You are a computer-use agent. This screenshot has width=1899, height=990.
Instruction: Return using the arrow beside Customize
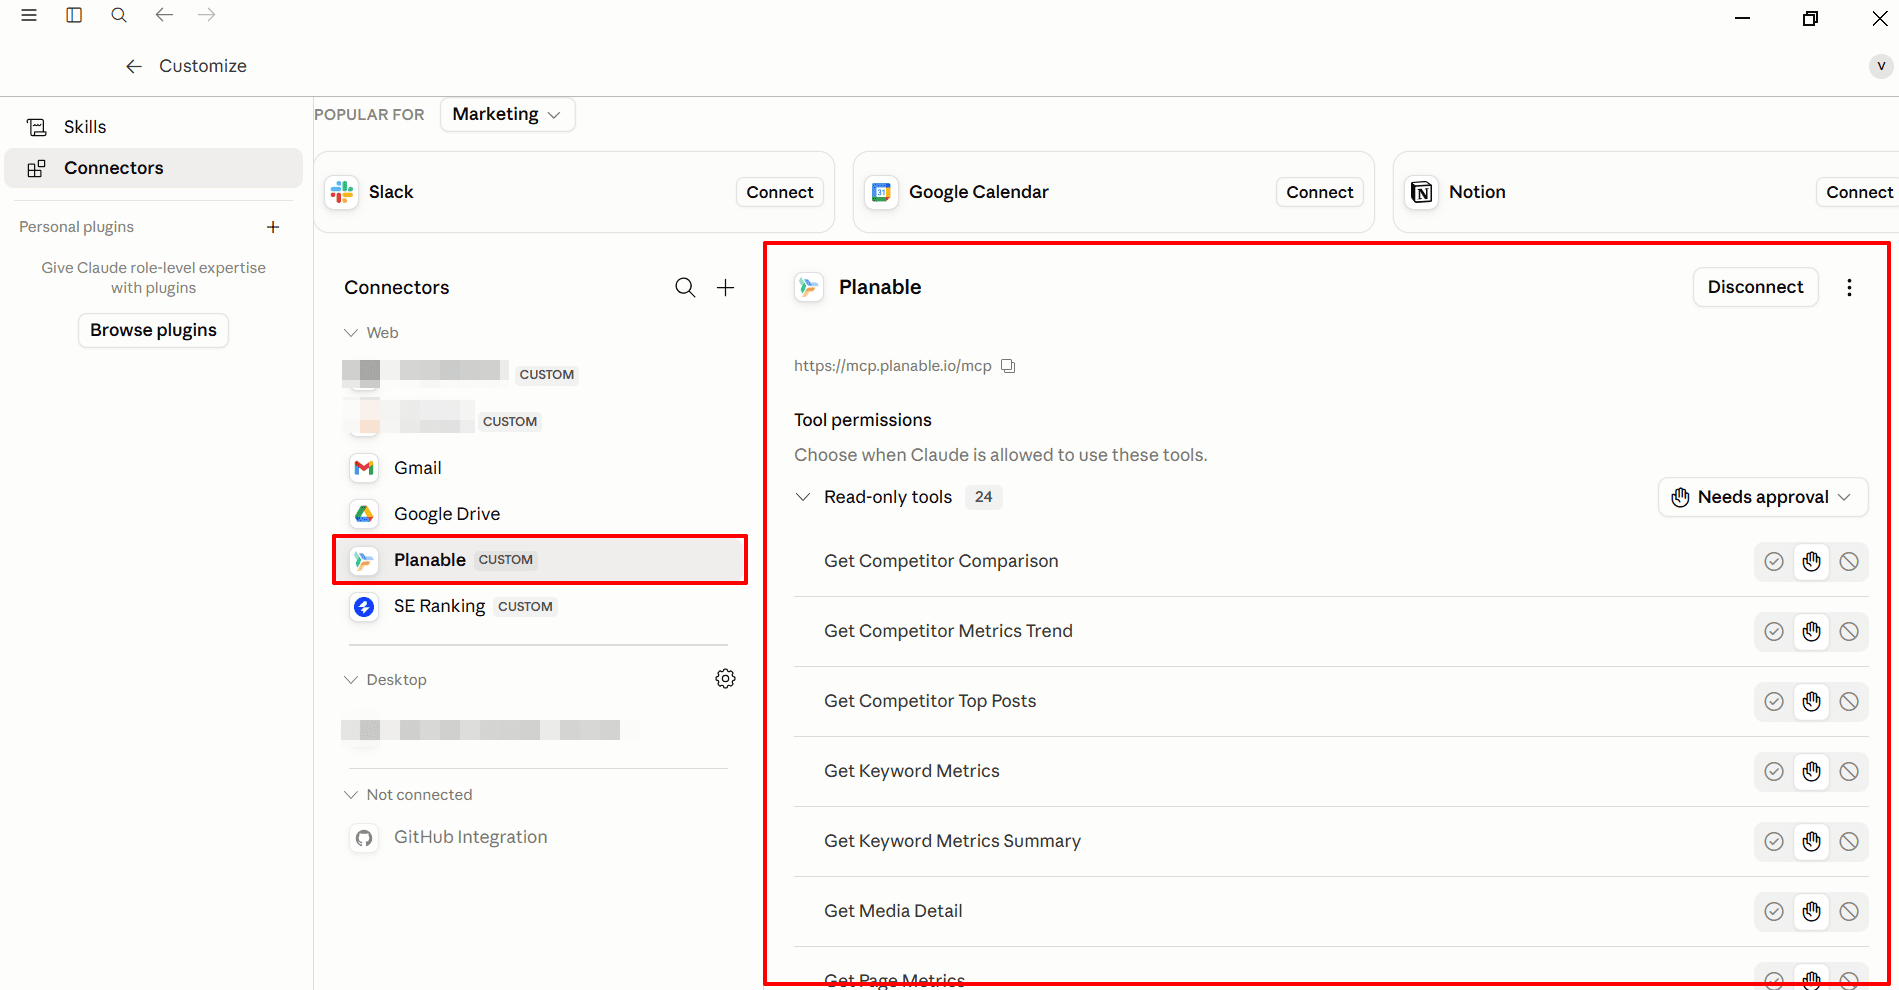[133, 66]
